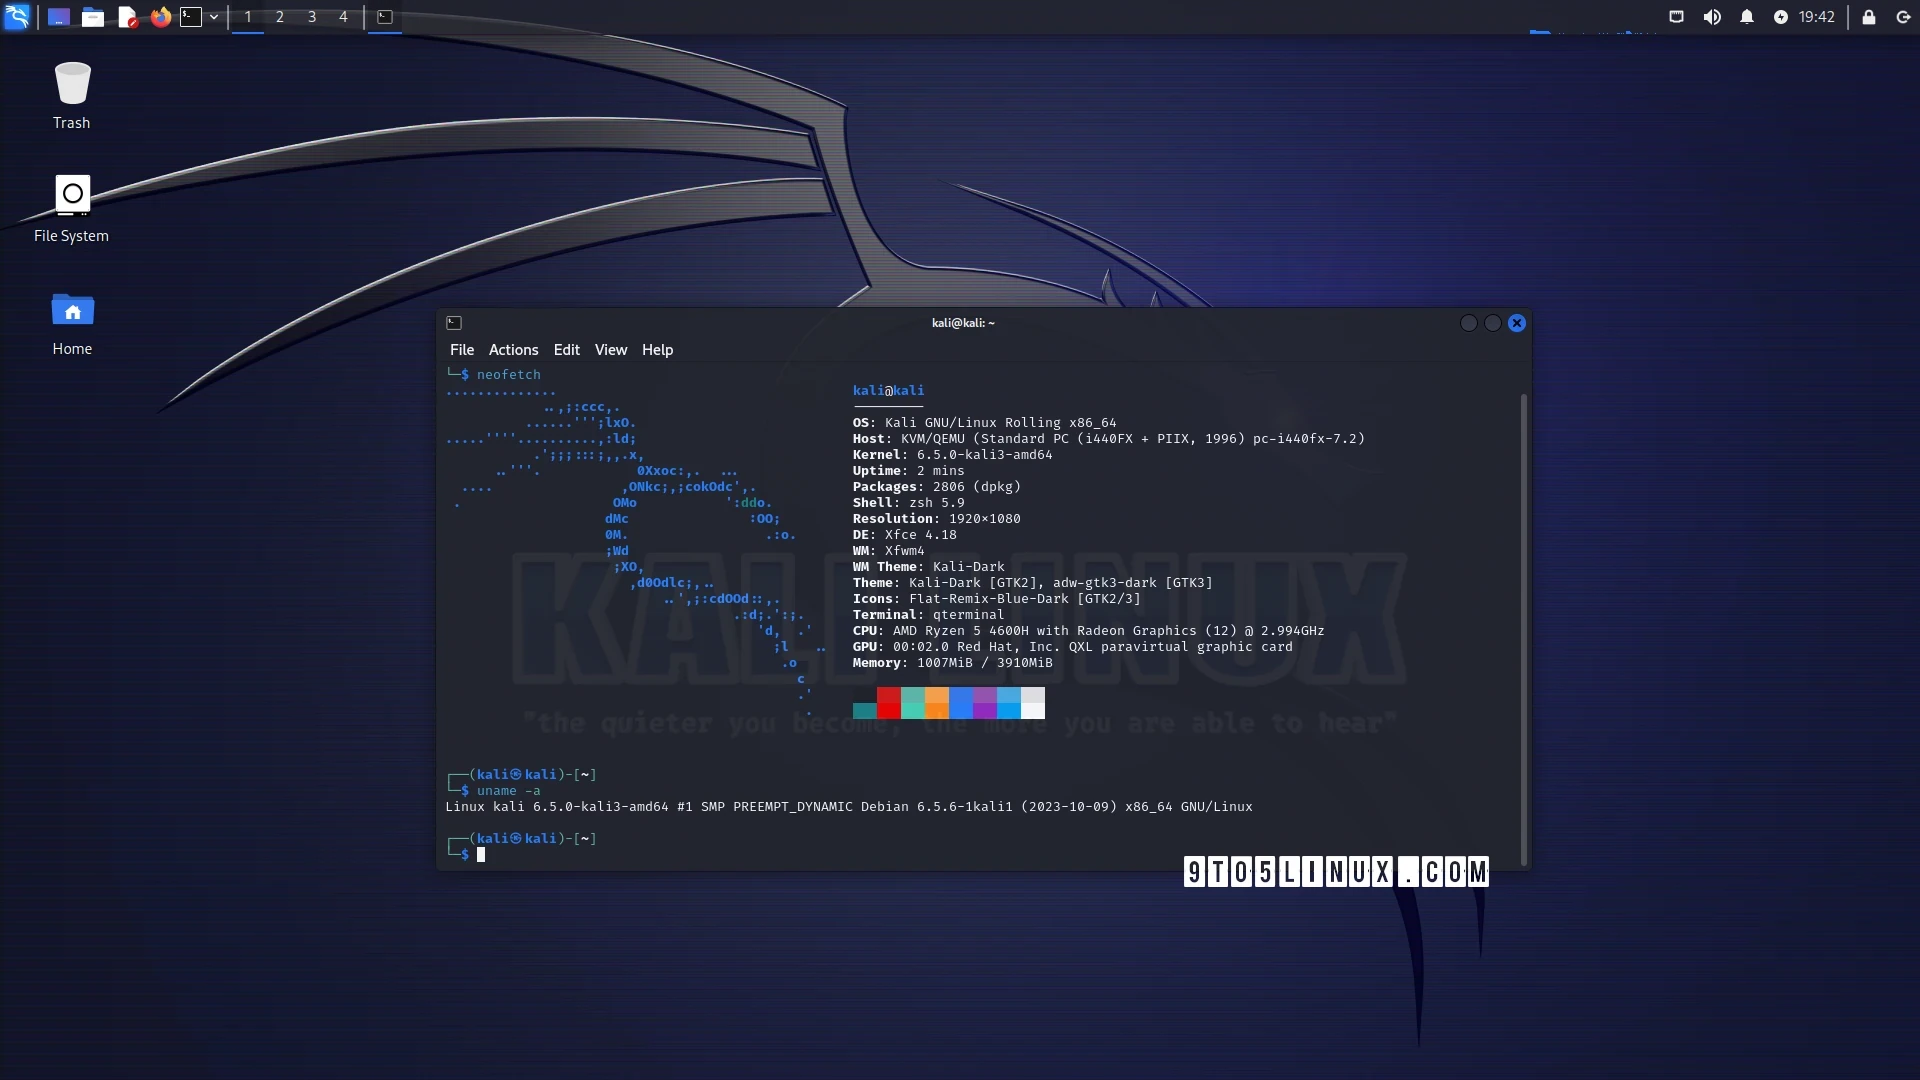
Task: Click the volume speaker icon
Action: click(x=1712, y=17)
